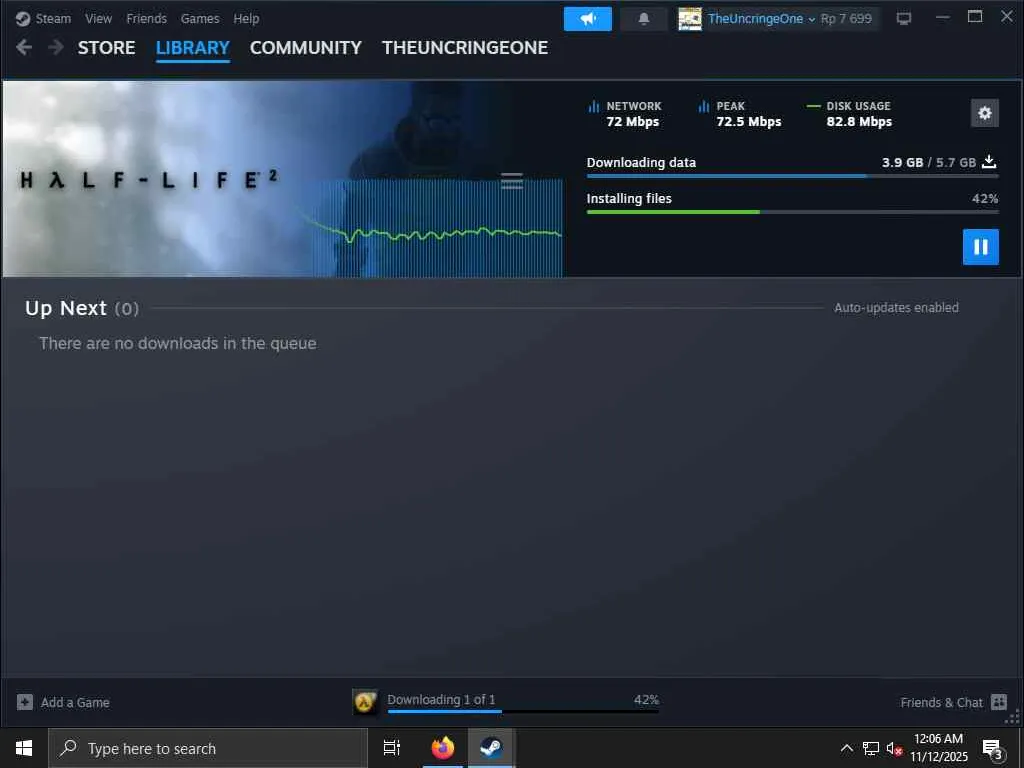Click the Half-Life 2 icon in bottom bar
The image size is (1024, 768).
click(x=364, y=703)
